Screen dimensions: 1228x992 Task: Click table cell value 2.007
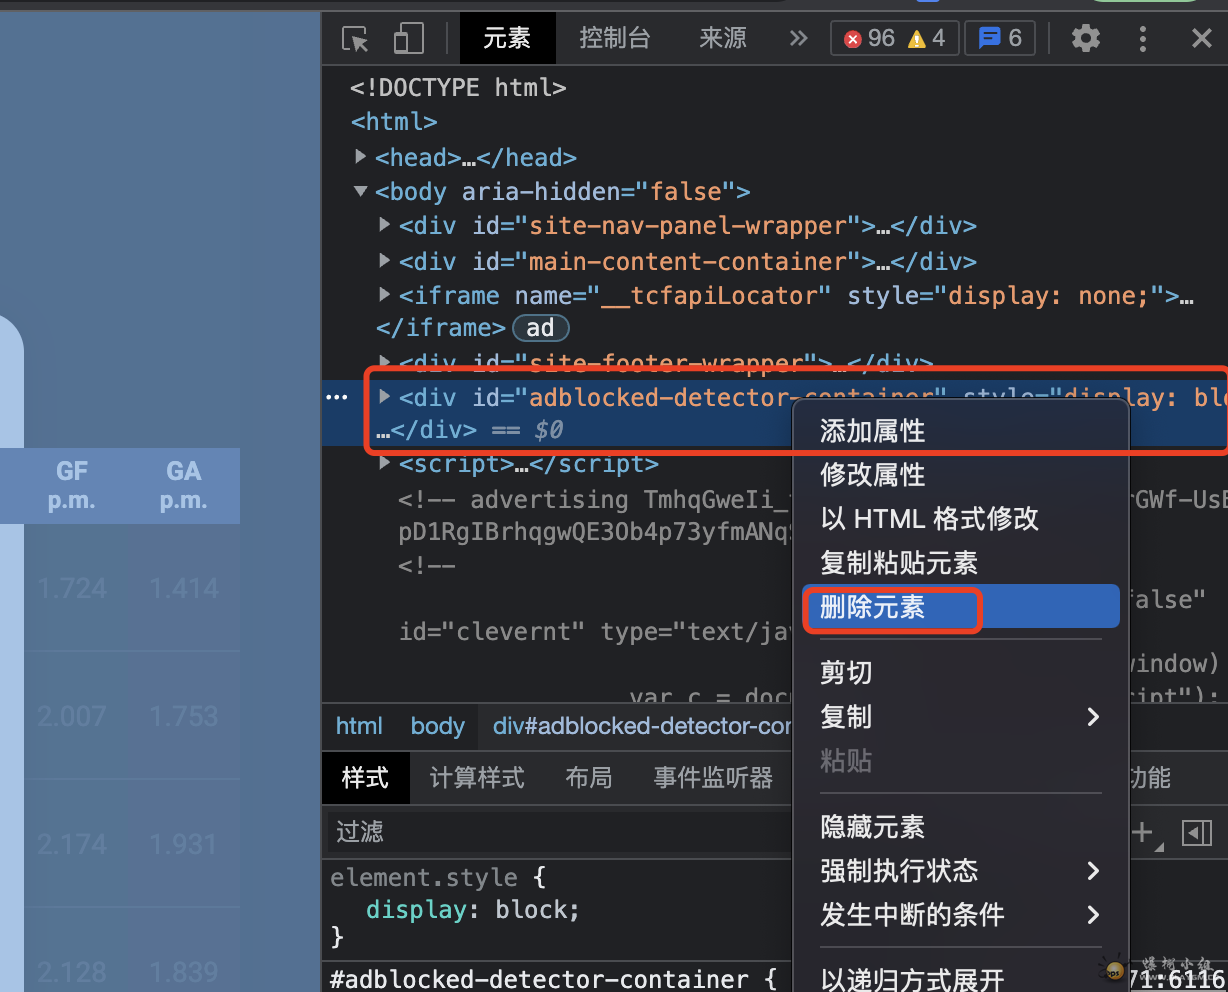click(72, 716)
